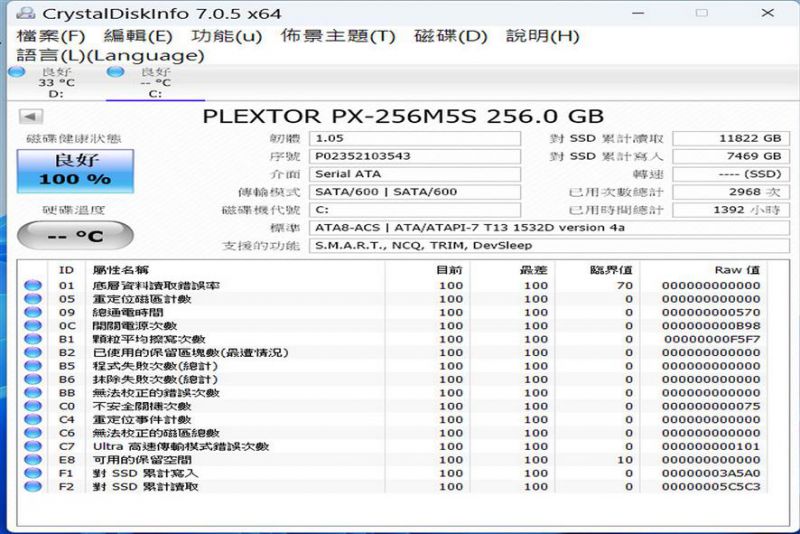The image size is (800, 534).
Task: Minimize the CrystalDiskInfo window
Action: pos(638,13)
